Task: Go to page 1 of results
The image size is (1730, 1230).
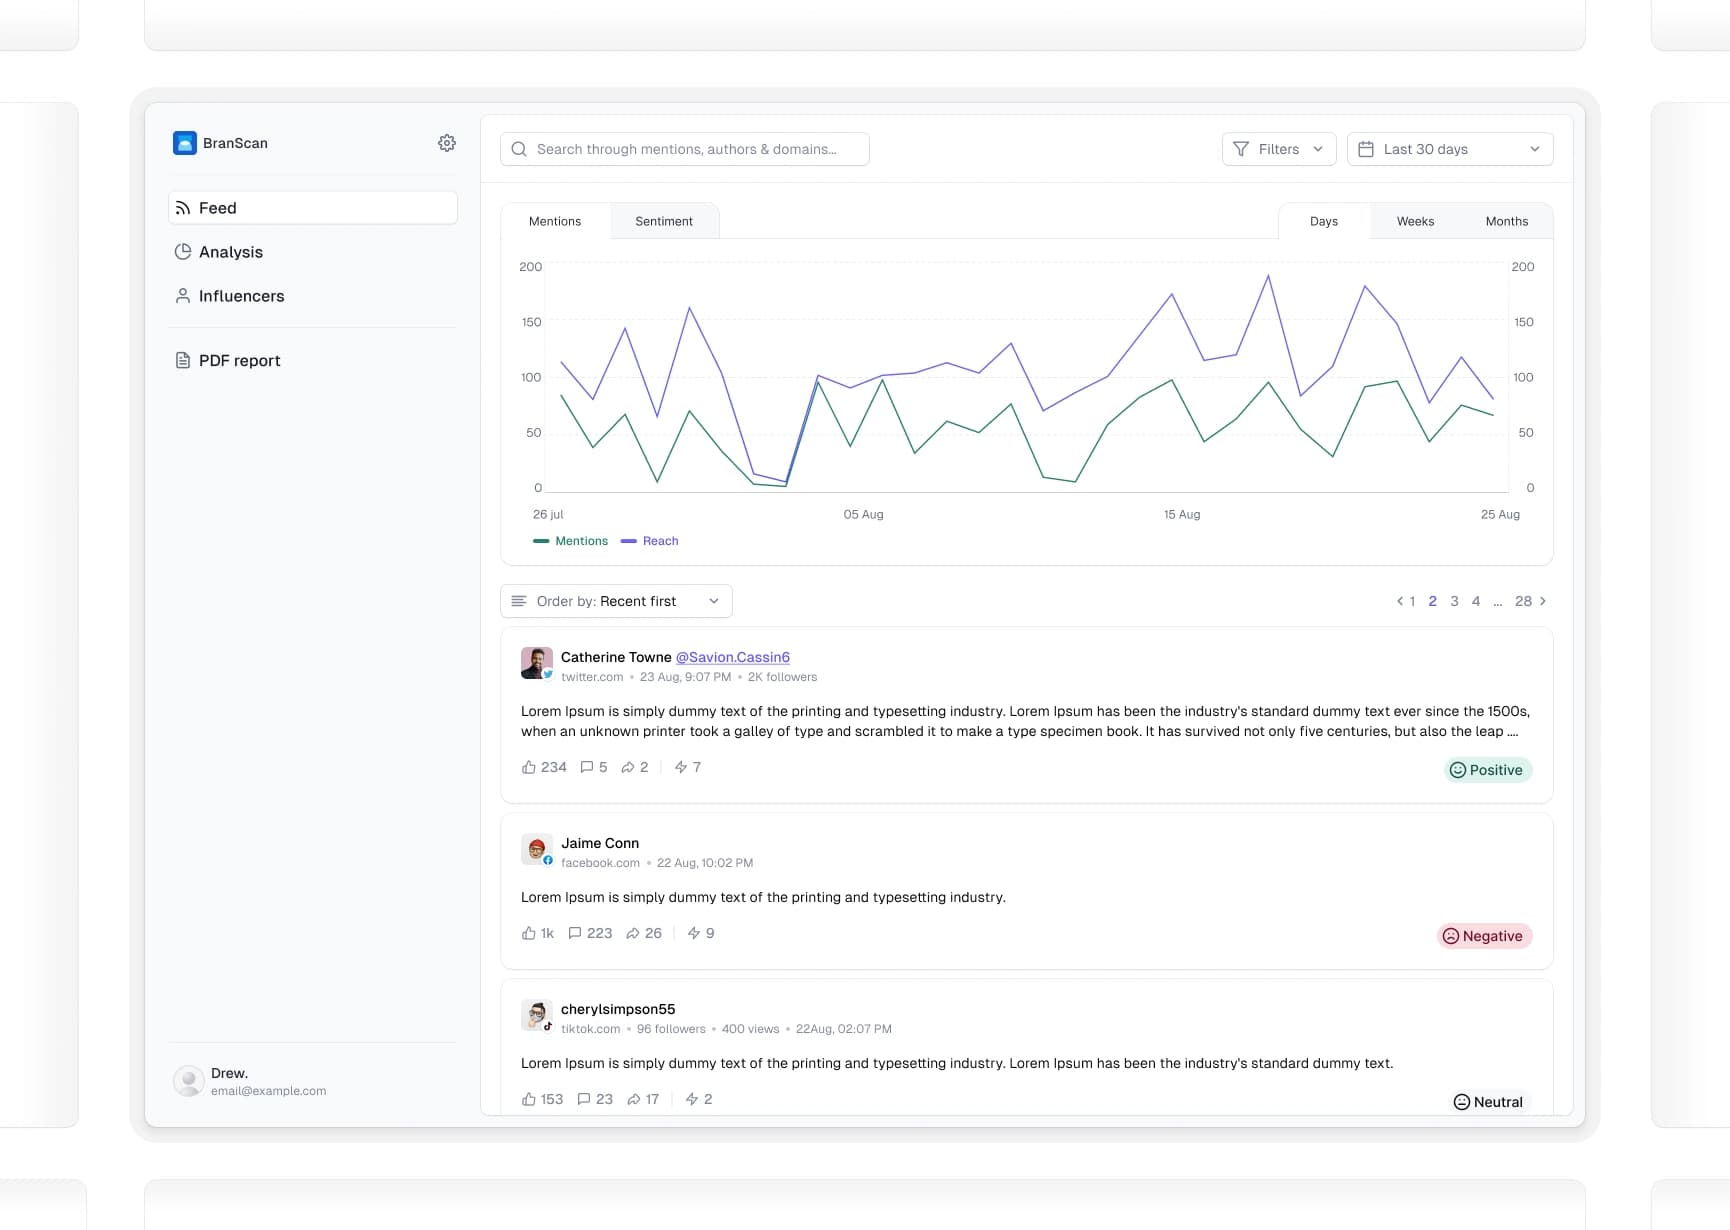Action: click(1412, 601)
